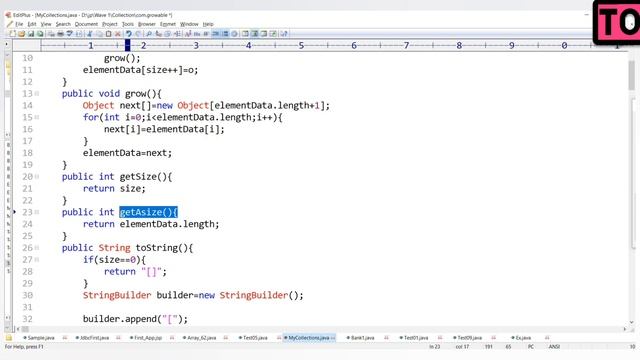The height and width of the screenshot is (360, 640).
Task: Click 'builder.append("[");' on line 32
Action: point(135,319)
